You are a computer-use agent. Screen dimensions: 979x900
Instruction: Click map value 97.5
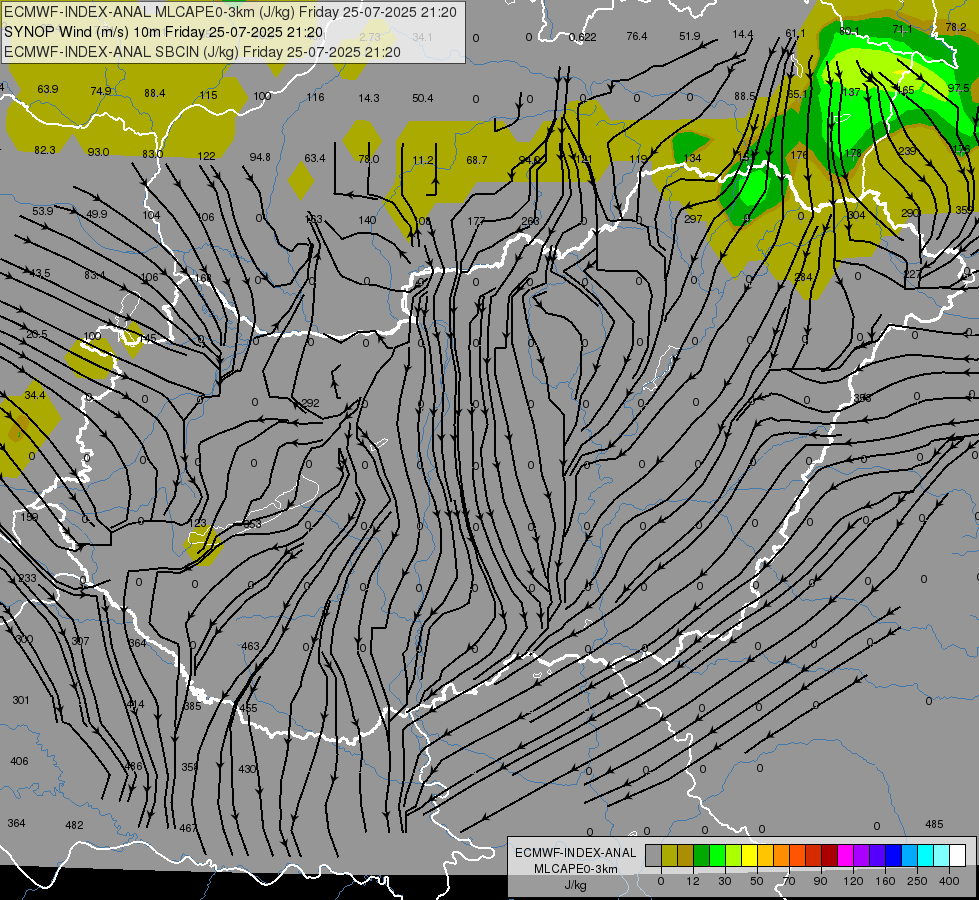[958, 88]
